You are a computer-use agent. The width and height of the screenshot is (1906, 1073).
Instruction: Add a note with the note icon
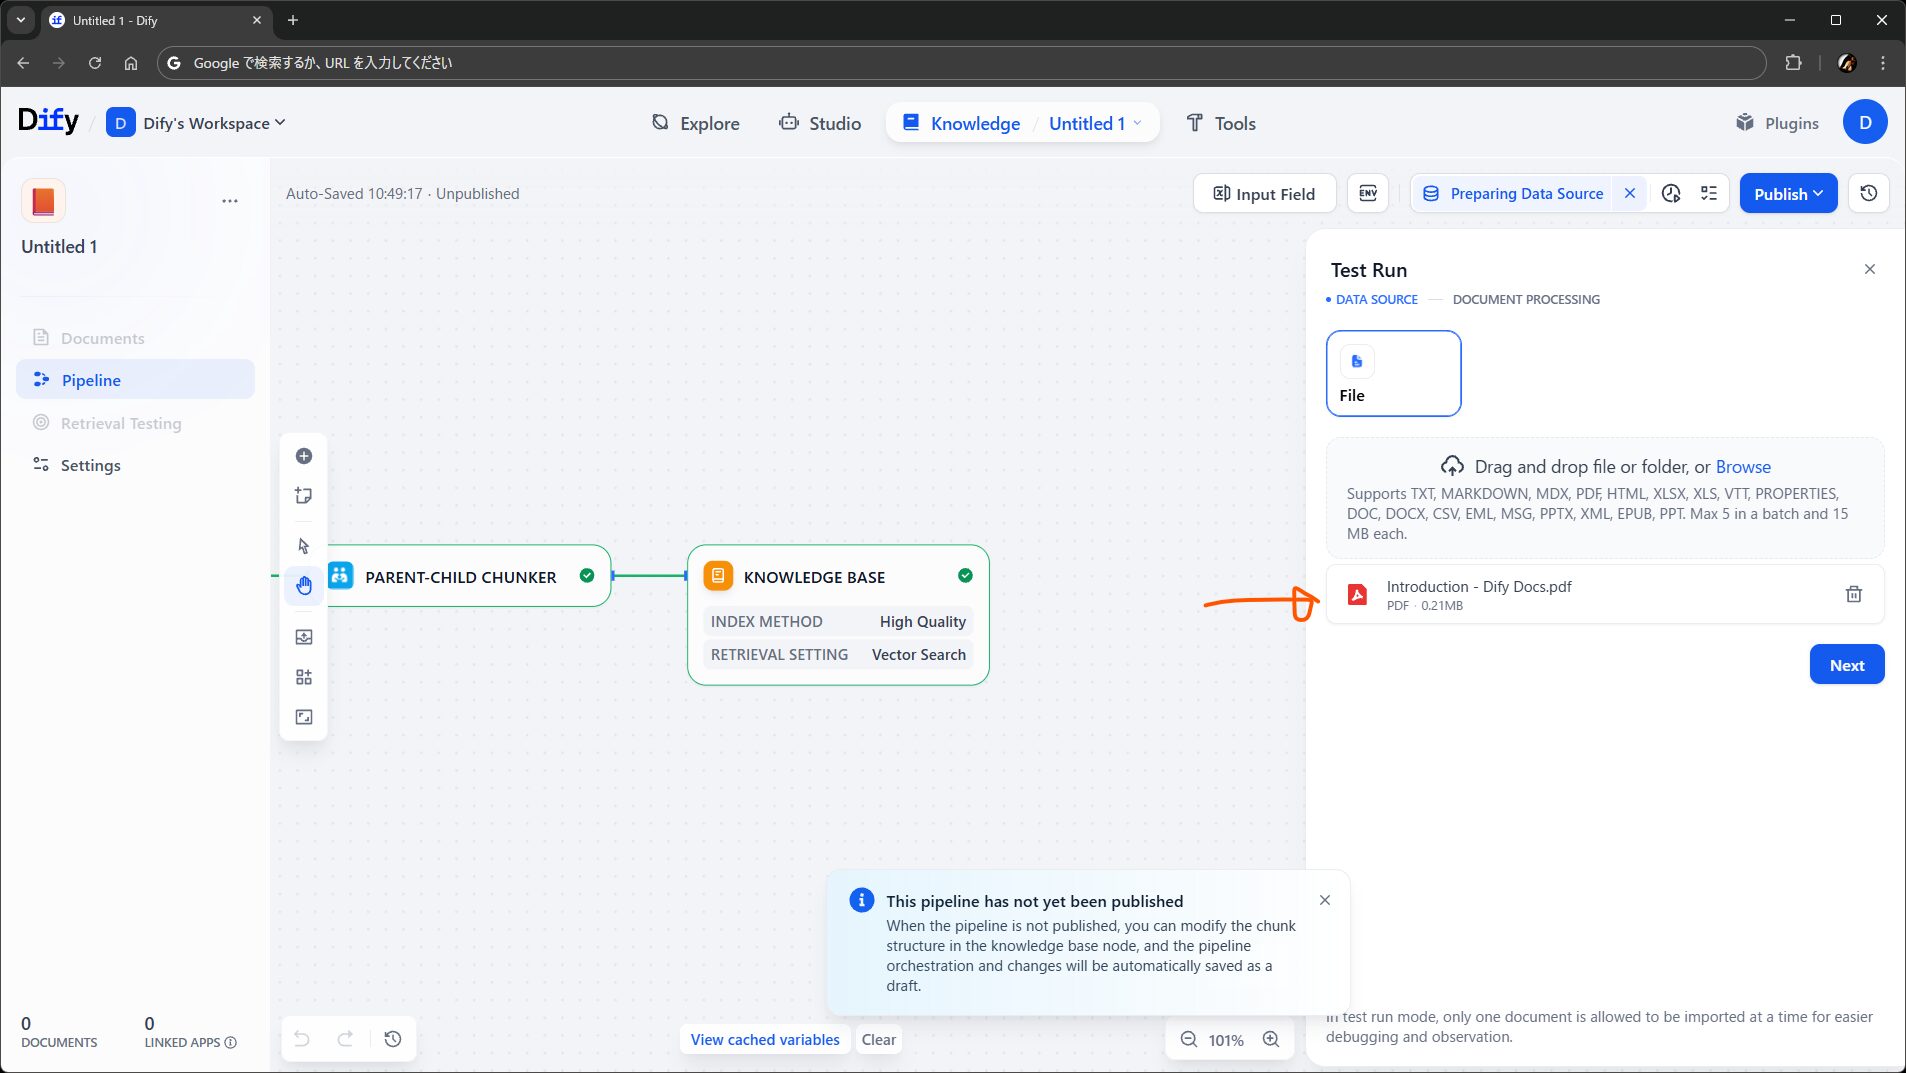[304, 496]
